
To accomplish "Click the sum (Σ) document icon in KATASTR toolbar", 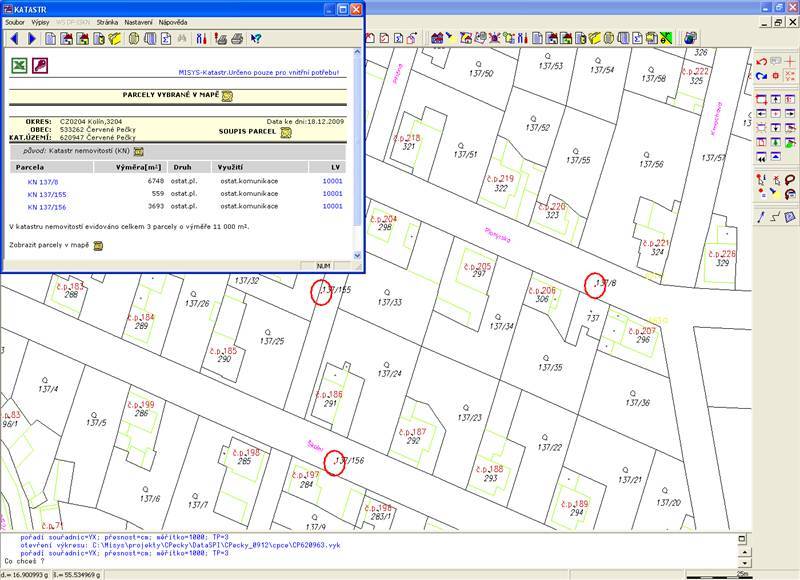I will (x=166, y=39).
